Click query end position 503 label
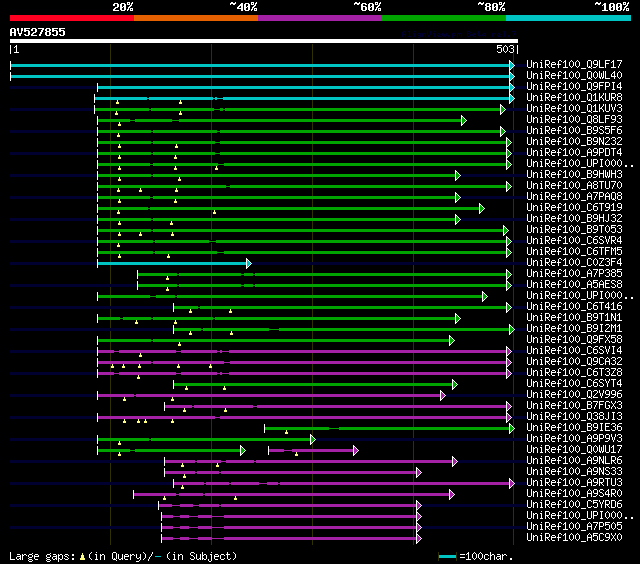The width and height of the screenshot is (640, 564). [505, 49]
